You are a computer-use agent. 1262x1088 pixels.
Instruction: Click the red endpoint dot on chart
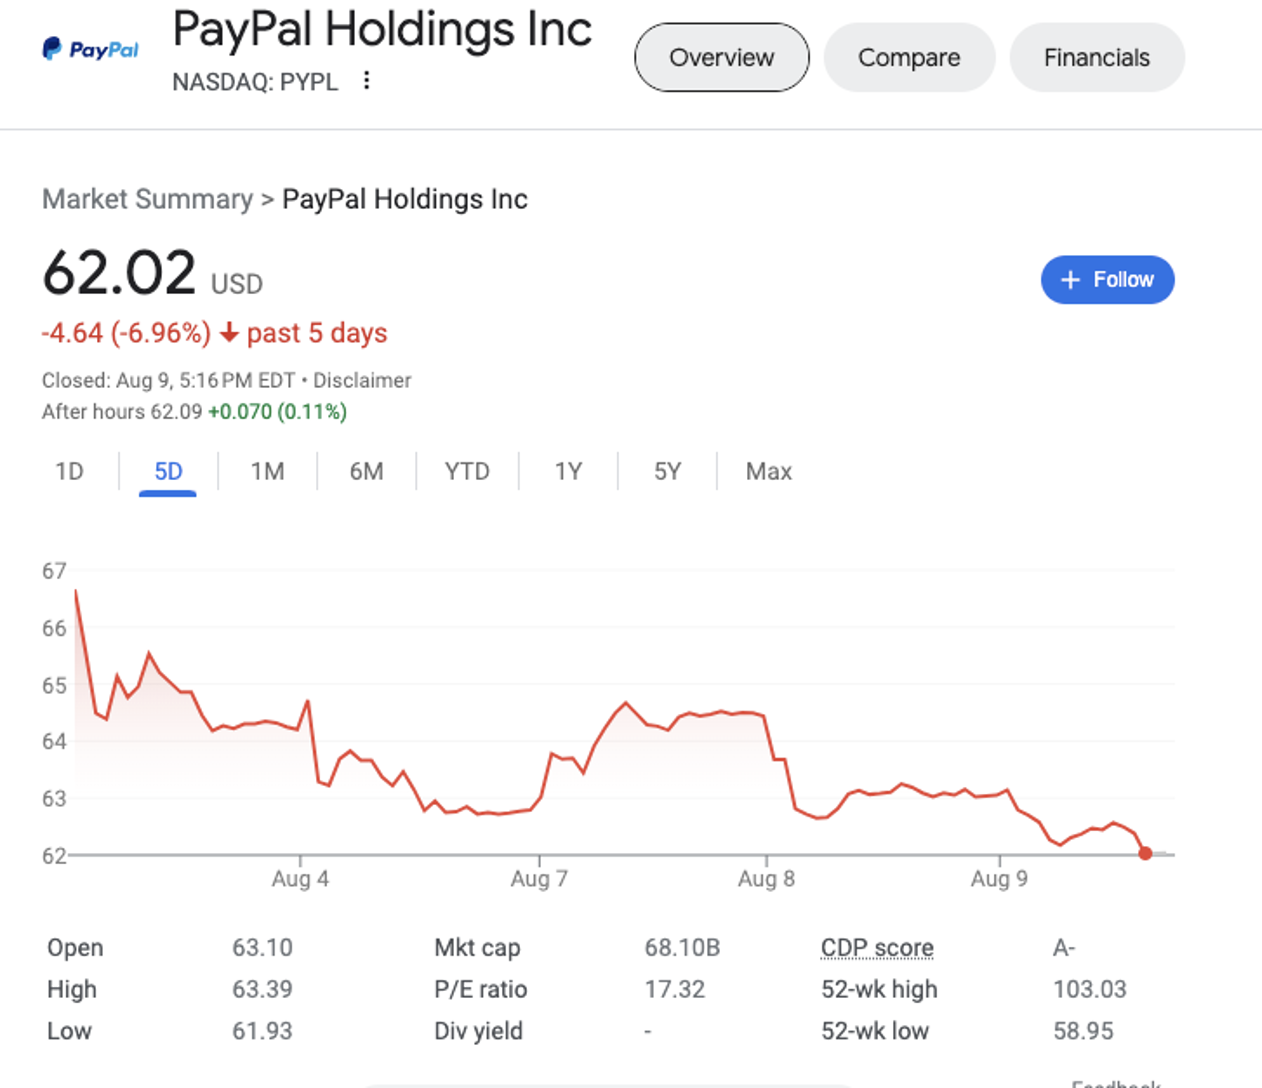coord(1145,853)
